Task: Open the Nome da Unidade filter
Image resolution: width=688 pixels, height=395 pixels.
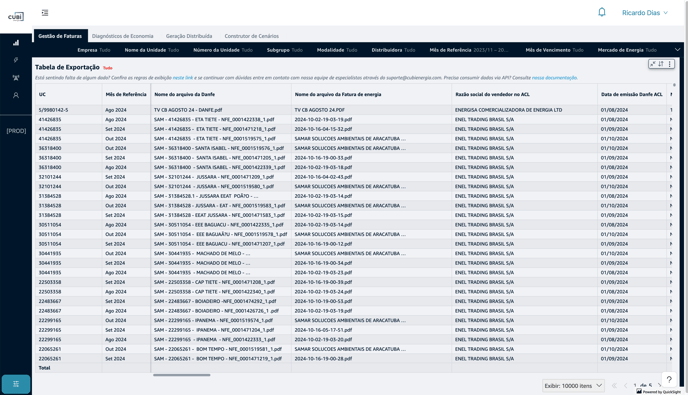Action: tap(152, 50)
